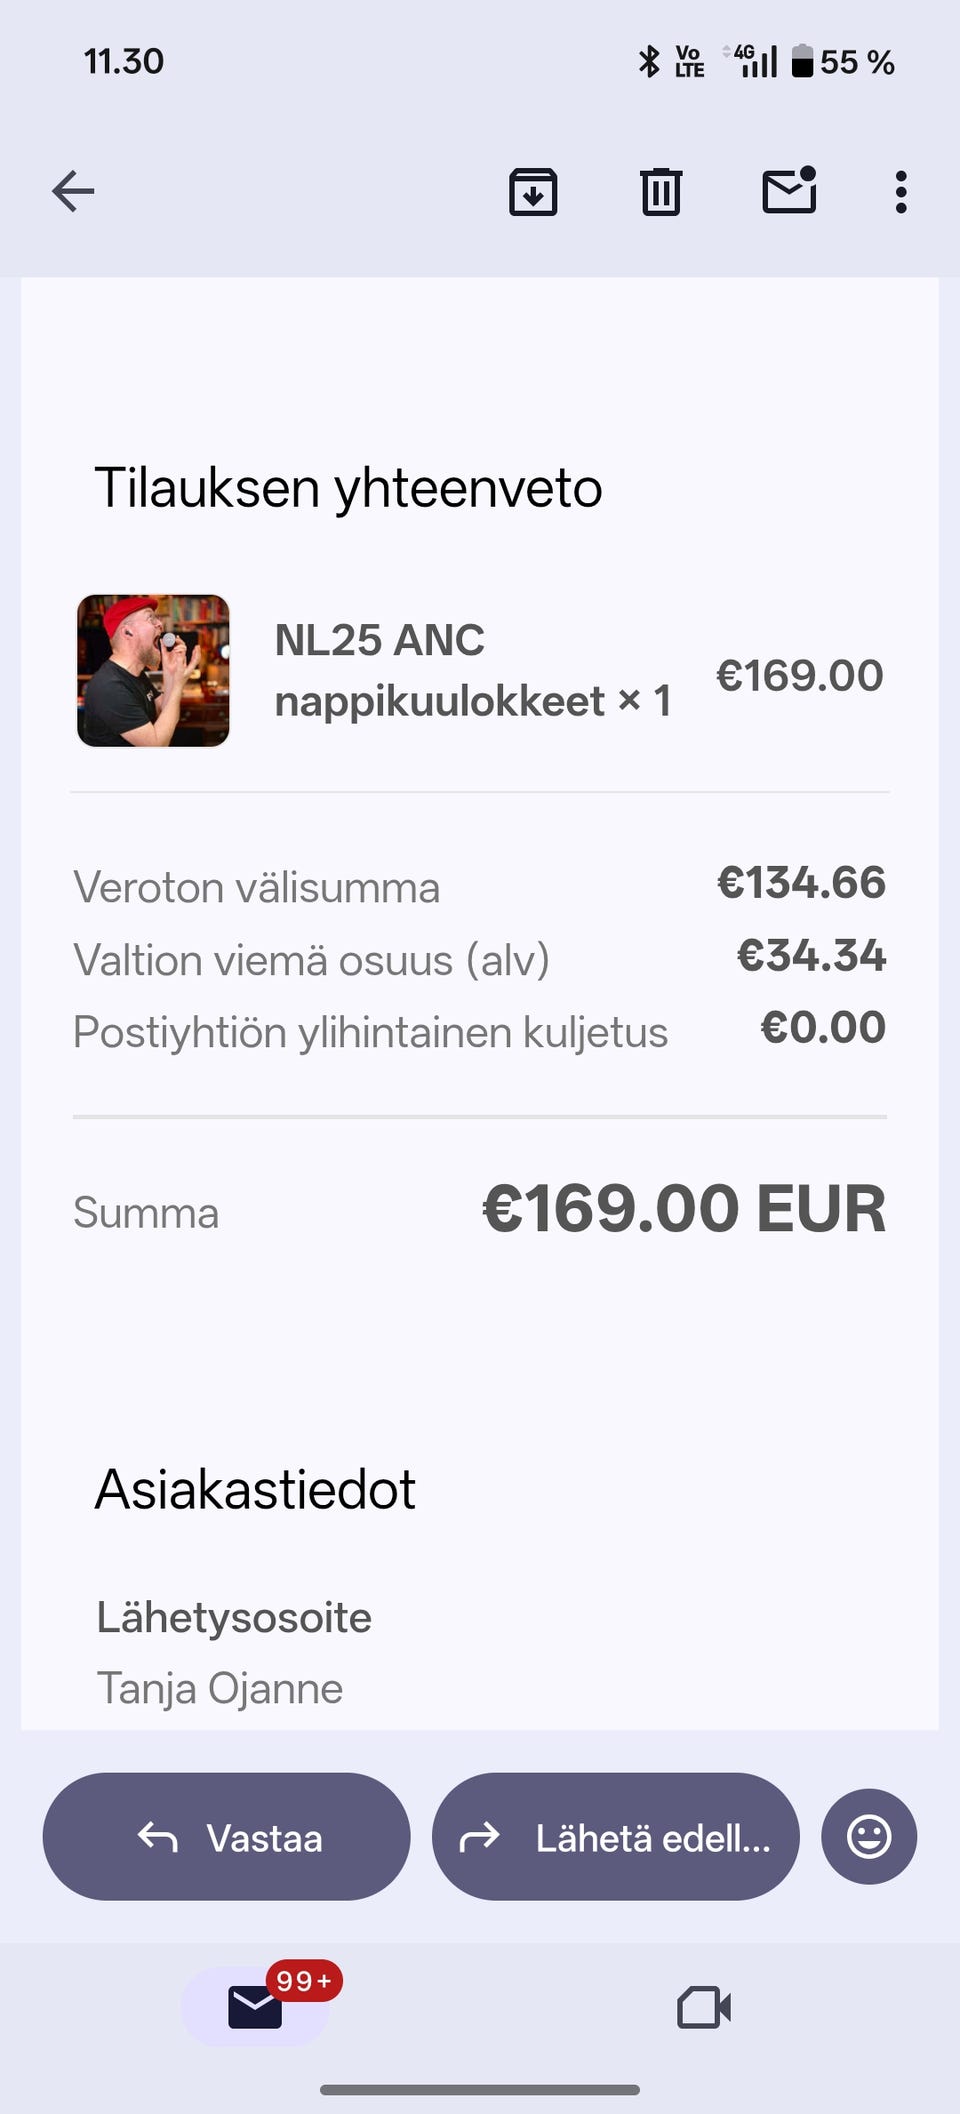
Task: Switch to the Mail tab with 99+ badge
Action: coord(256,2006)
